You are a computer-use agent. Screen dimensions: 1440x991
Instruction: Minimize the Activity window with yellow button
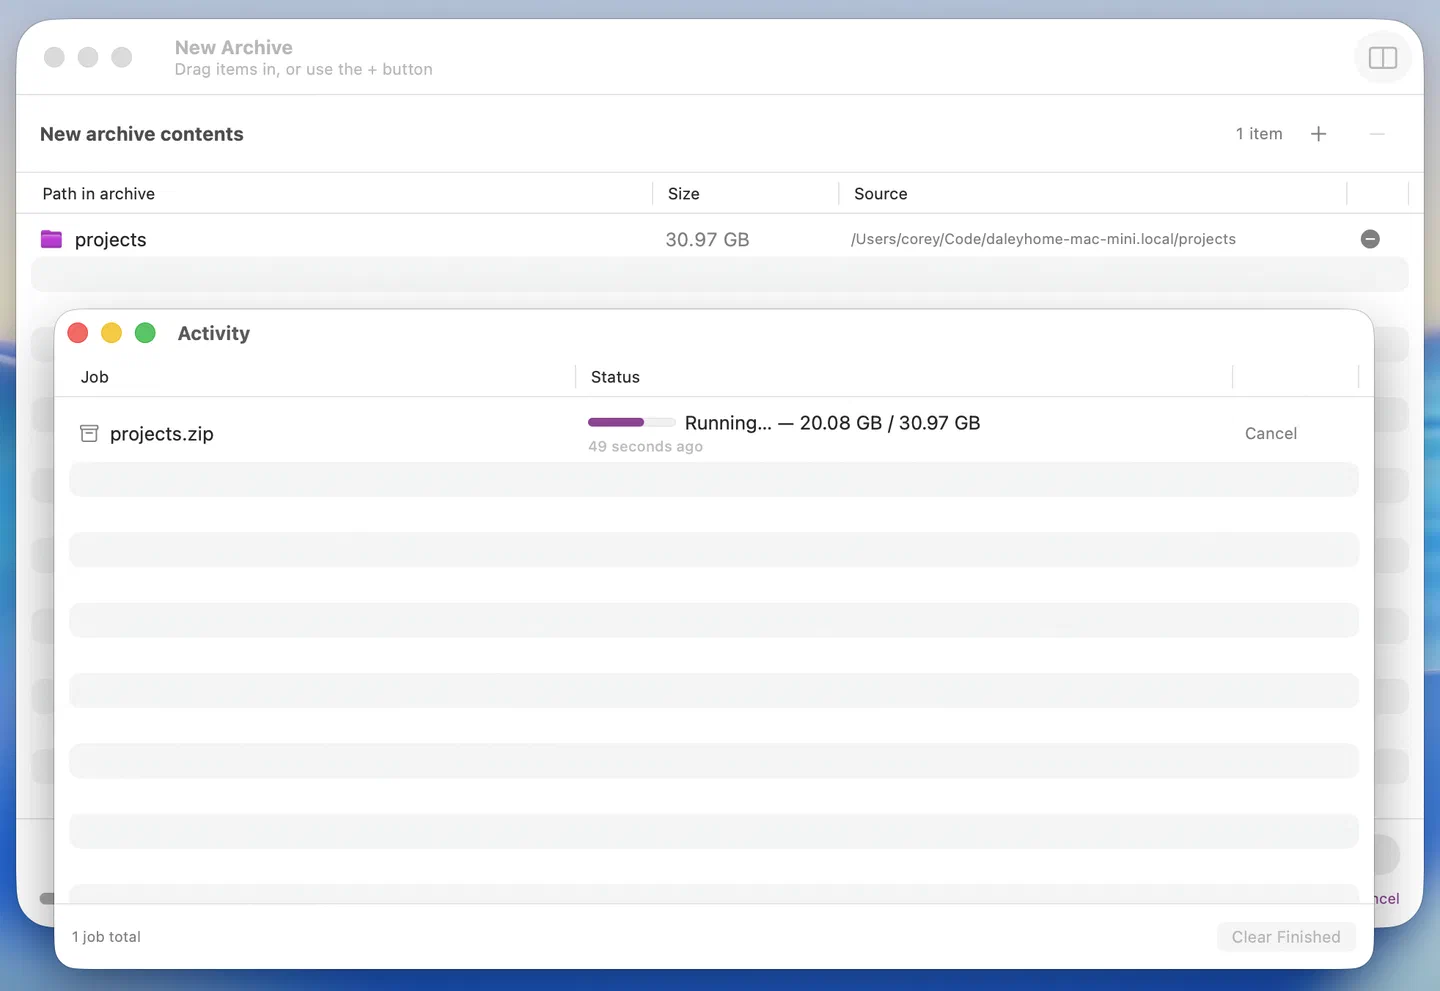(112, 333)
